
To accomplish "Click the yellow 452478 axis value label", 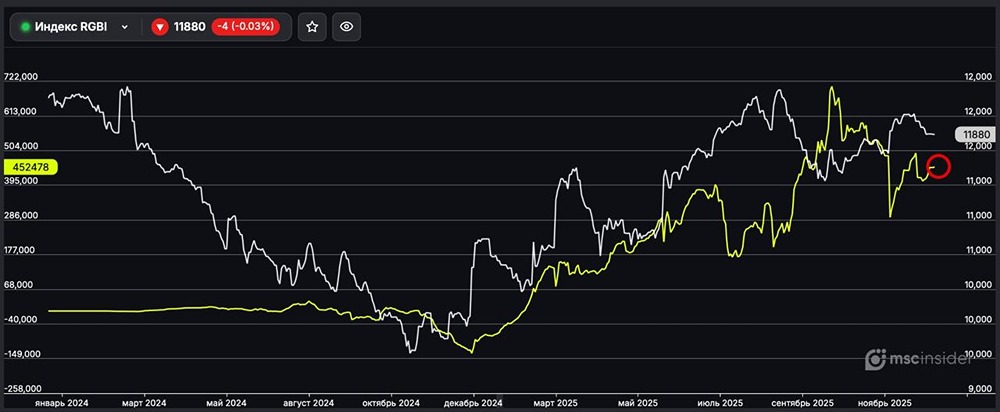I will click(x=30, y=167).
